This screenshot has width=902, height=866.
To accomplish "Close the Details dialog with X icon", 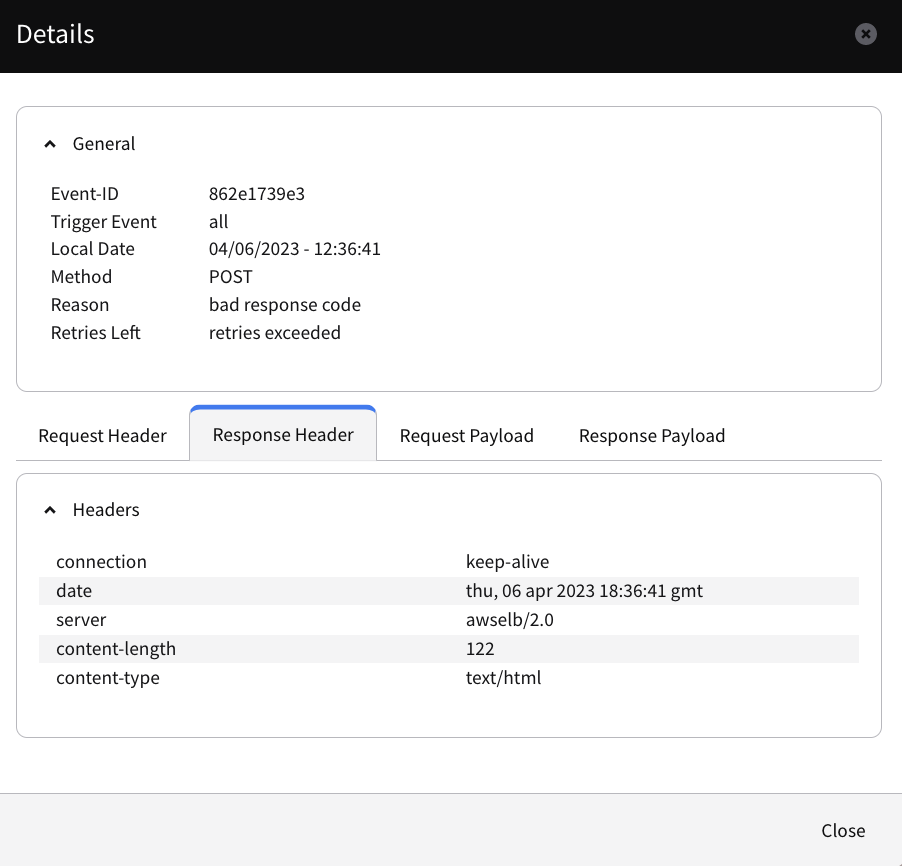I will (x=865, y=34).
